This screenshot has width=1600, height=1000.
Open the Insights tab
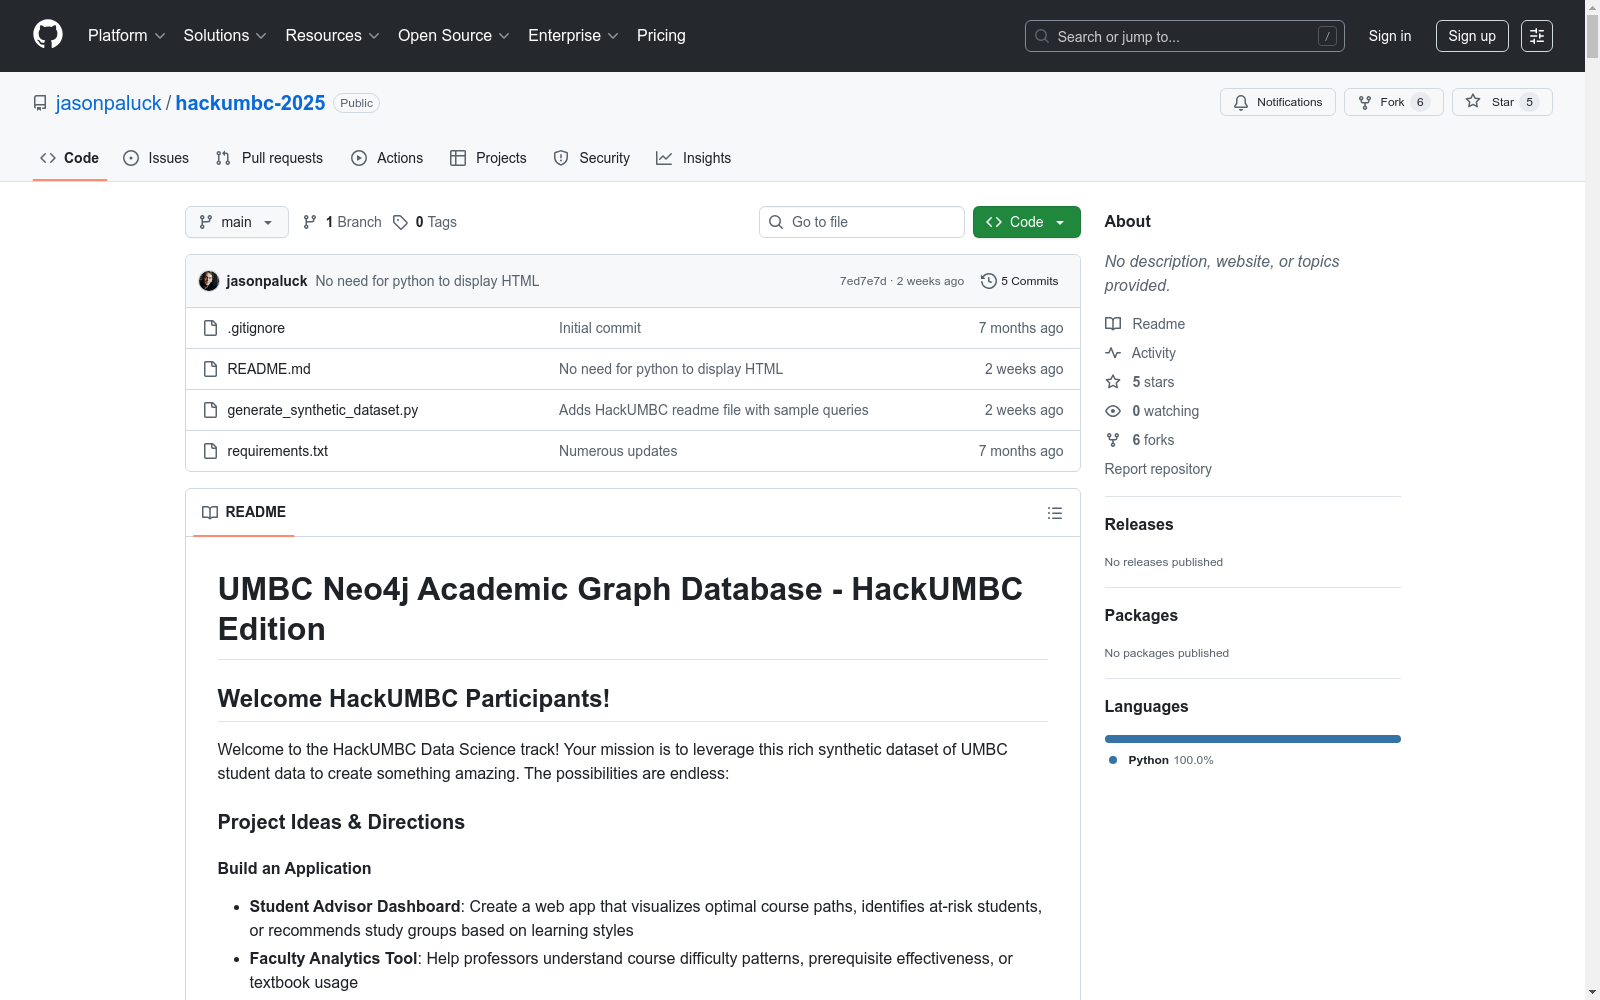tap(694, 158)
